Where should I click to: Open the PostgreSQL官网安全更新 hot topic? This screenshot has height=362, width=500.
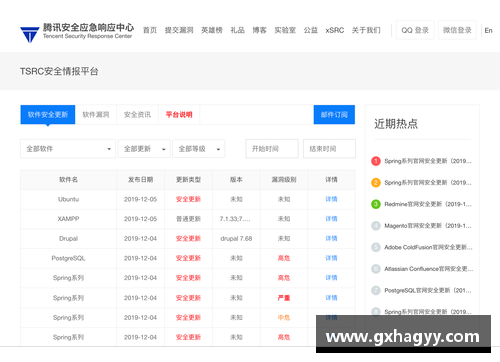click(x=428, y=290)
